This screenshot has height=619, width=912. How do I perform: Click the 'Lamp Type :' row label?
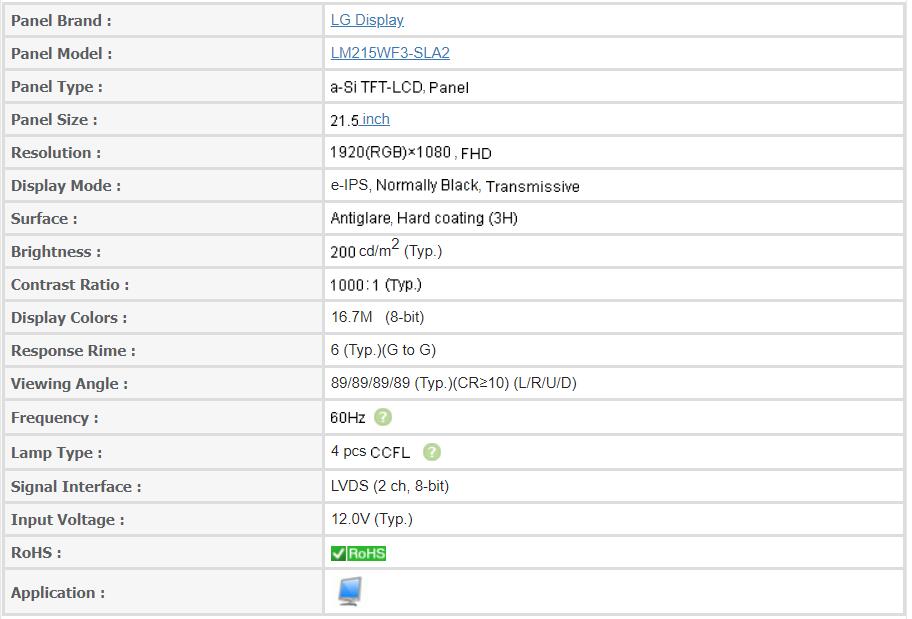(57, 453)
